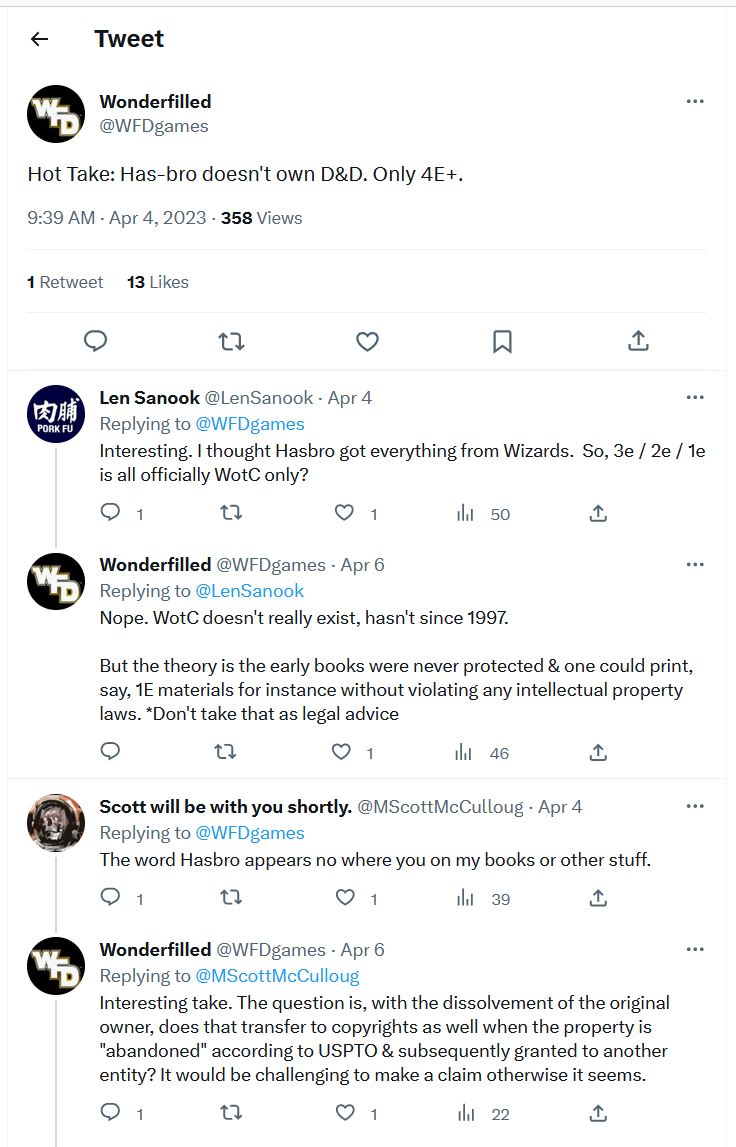Screen dimensions: 736x1147
Task: Open options on Scott's reply
Action: (x=695, y=806)
